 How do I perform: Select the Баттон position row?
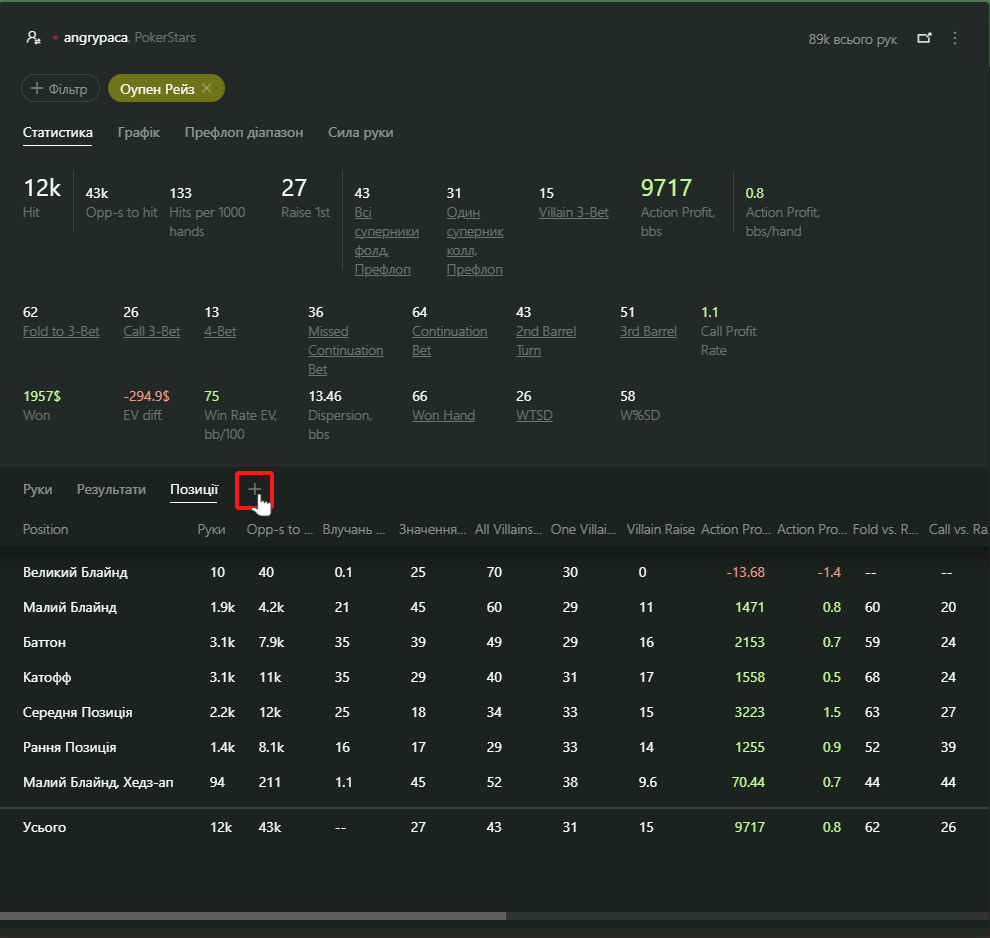click(x=495, y=642)
